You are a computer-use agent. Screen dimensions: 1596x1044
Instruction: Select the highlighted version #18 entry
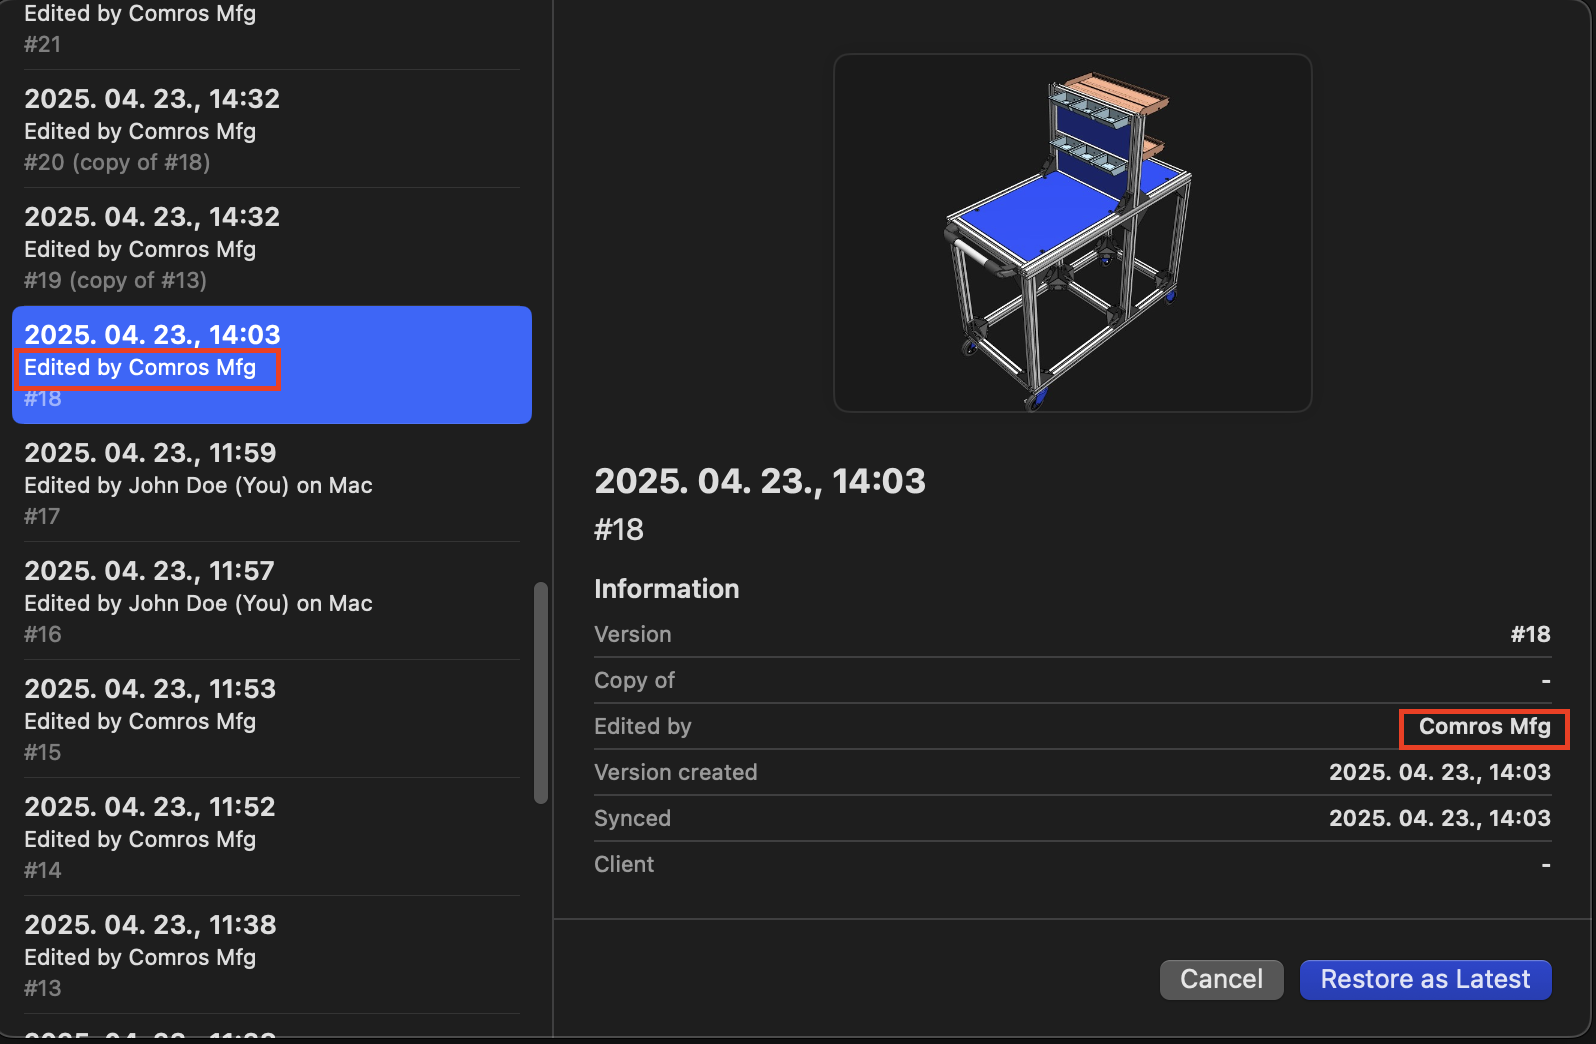(272, 365)
